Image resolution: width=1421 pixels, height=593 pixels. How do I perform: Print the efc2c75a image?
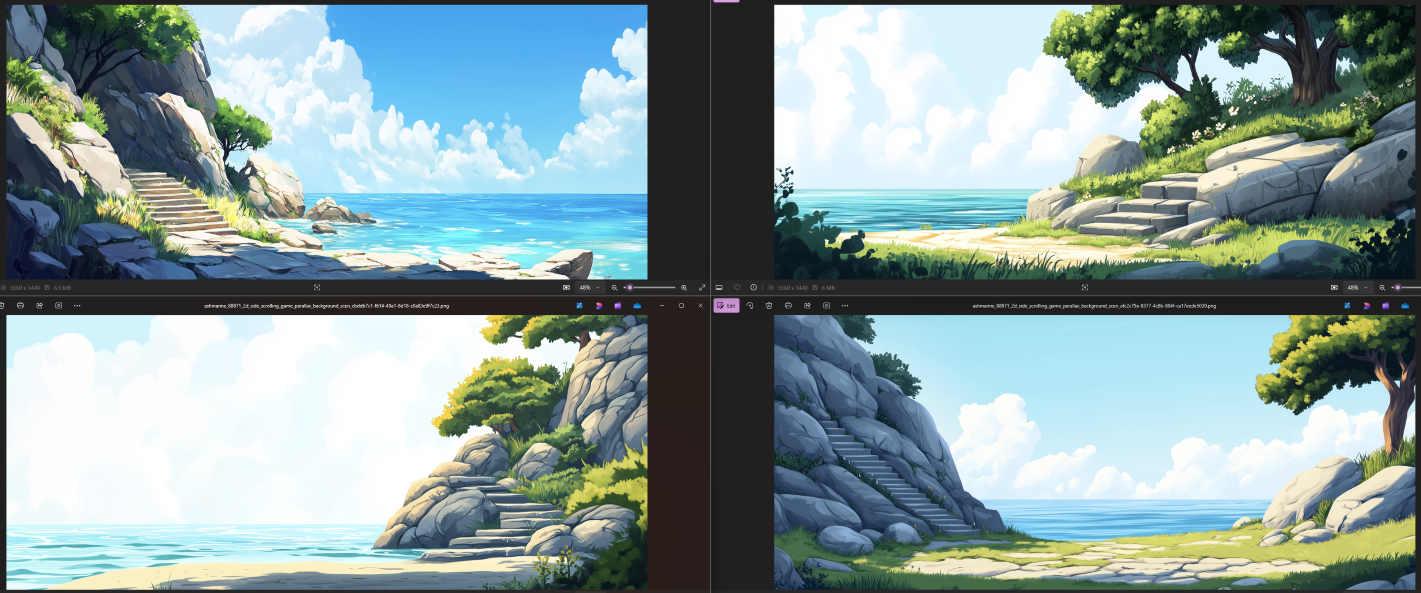tap(788, 305)
